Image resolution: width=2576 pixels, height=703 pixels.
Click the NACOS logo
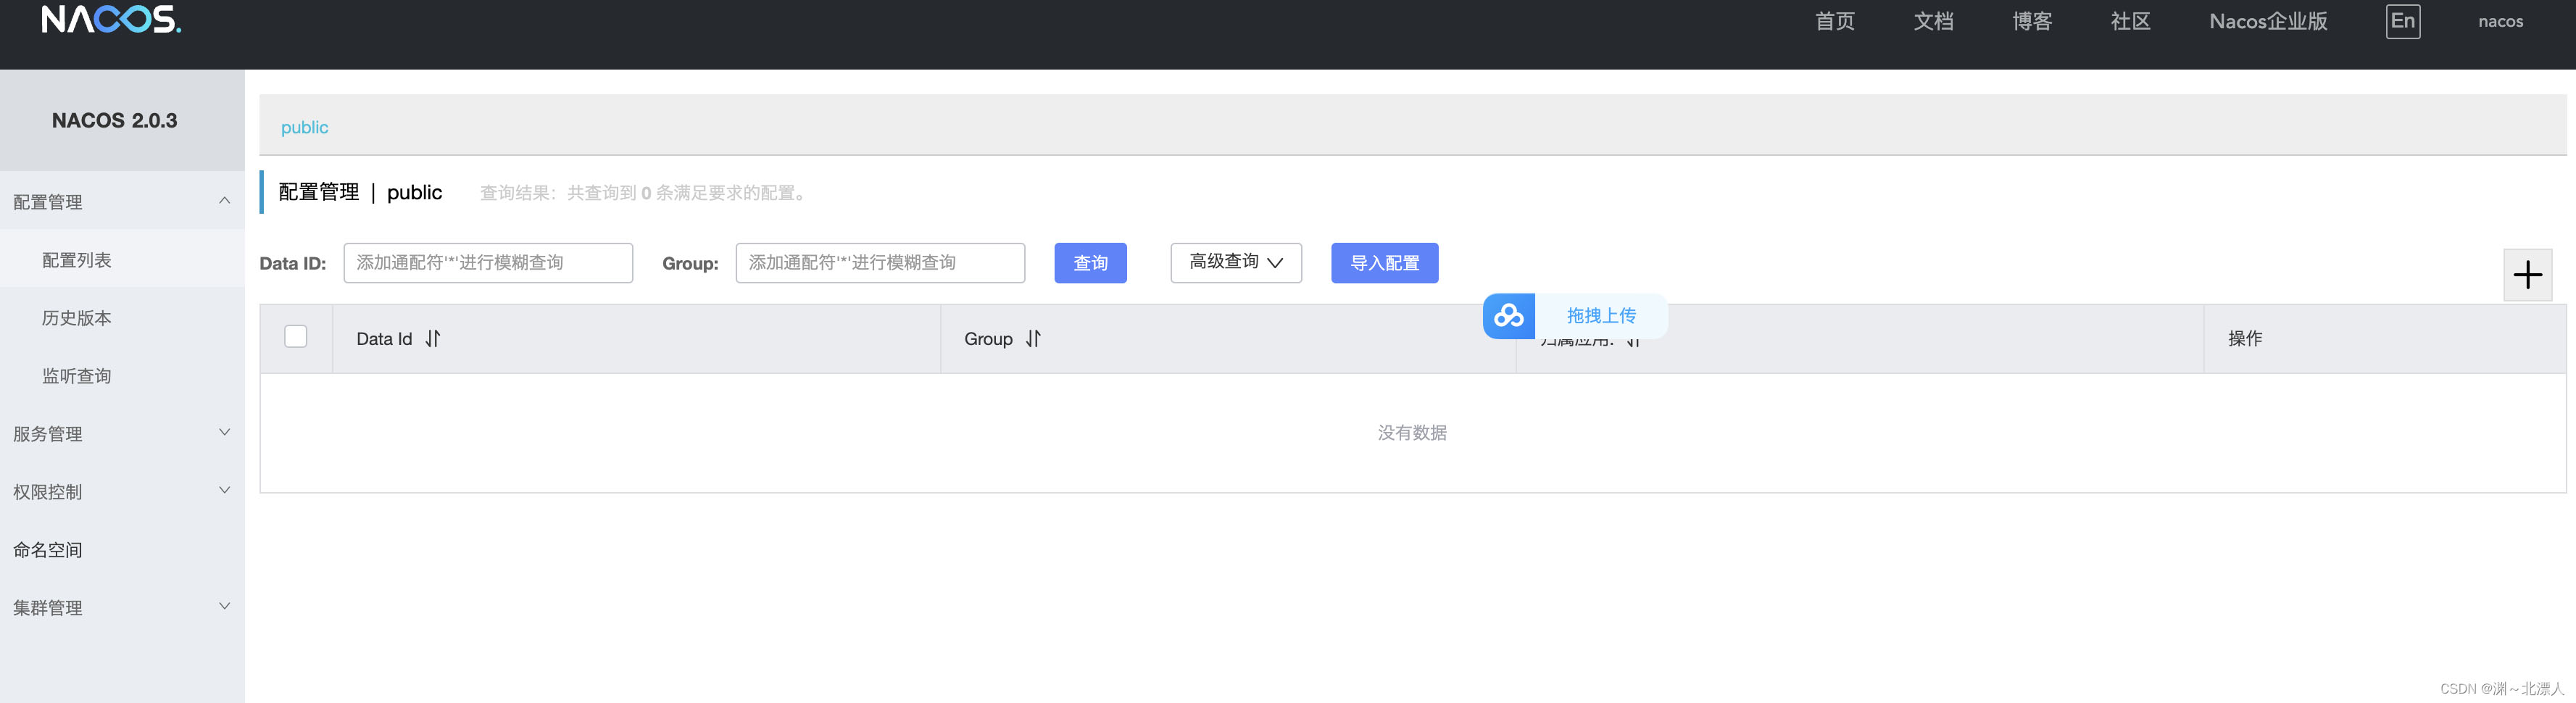(x=111, y=19)
